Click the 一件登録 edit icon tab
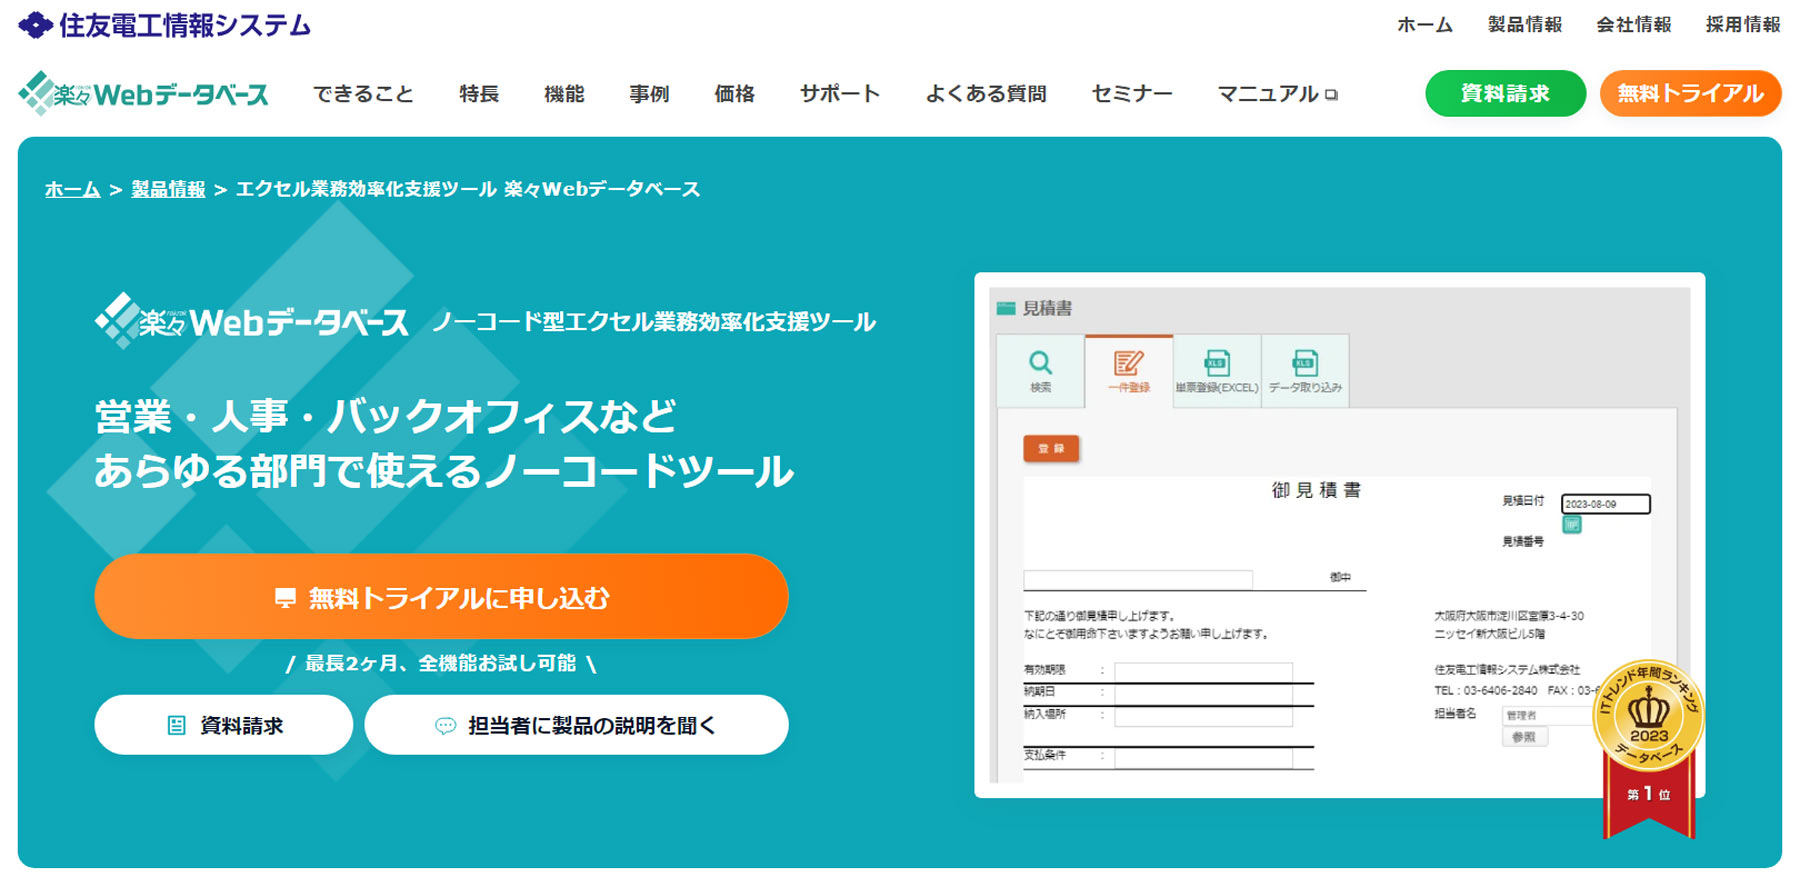Image resolution: width=1800 pixels, height=877 pixels. [1128, 371]
